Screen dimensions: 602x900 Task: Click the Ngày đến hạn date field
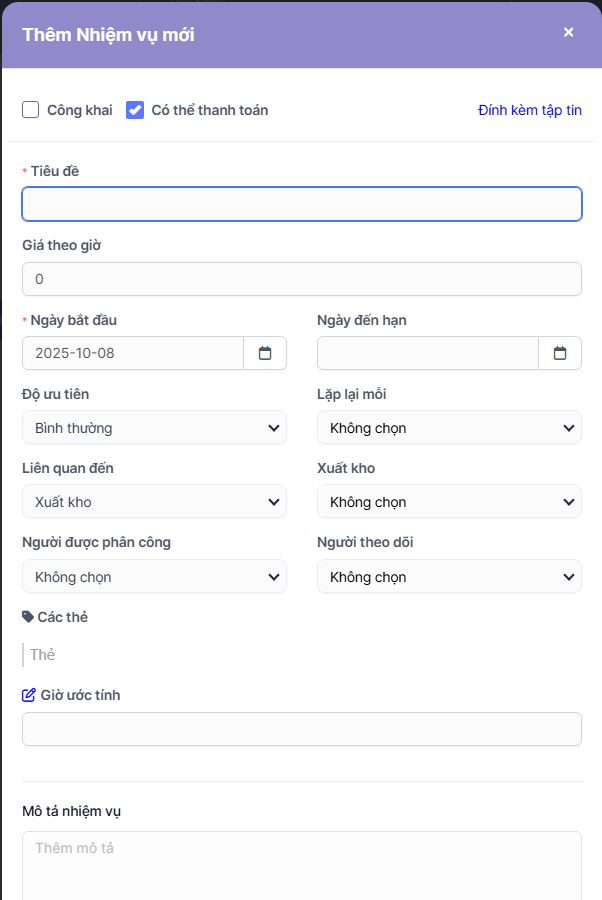pyautogui.click(x=428, y=353)
